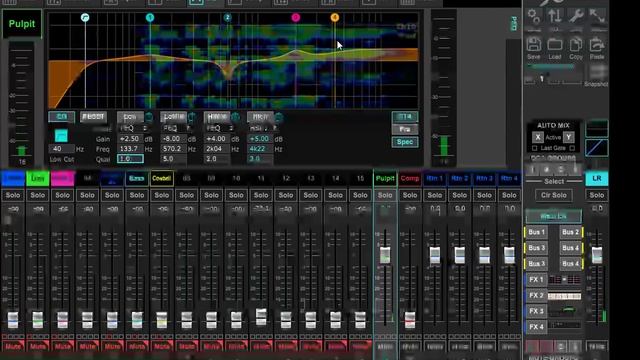Select the LR master channel label
640x360 pixels.
coord(597,178)
